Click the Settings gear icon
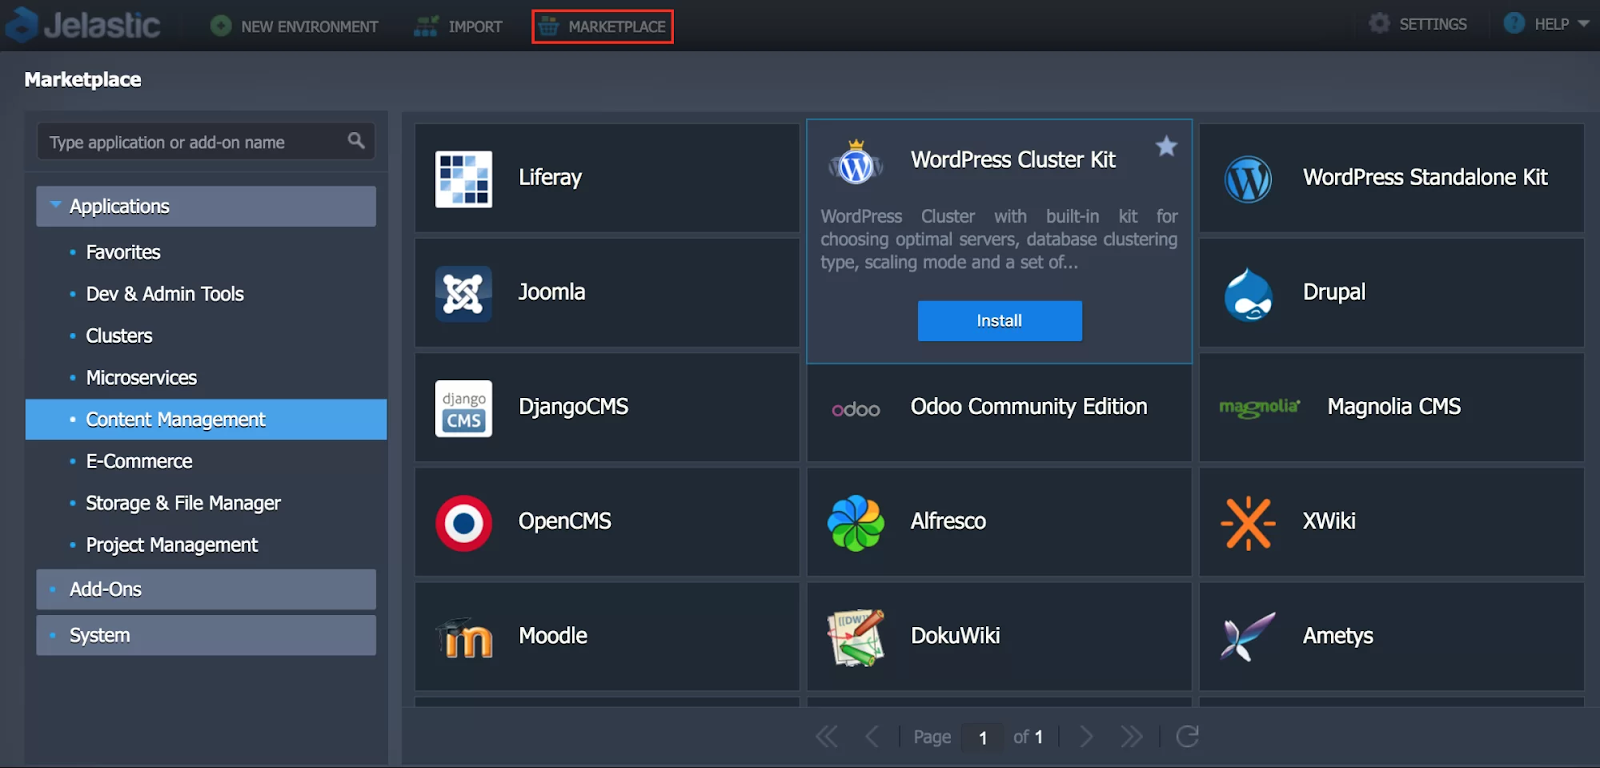Image resolution: width=1600 pixels, height=768 pixels. pos(1380,23)
